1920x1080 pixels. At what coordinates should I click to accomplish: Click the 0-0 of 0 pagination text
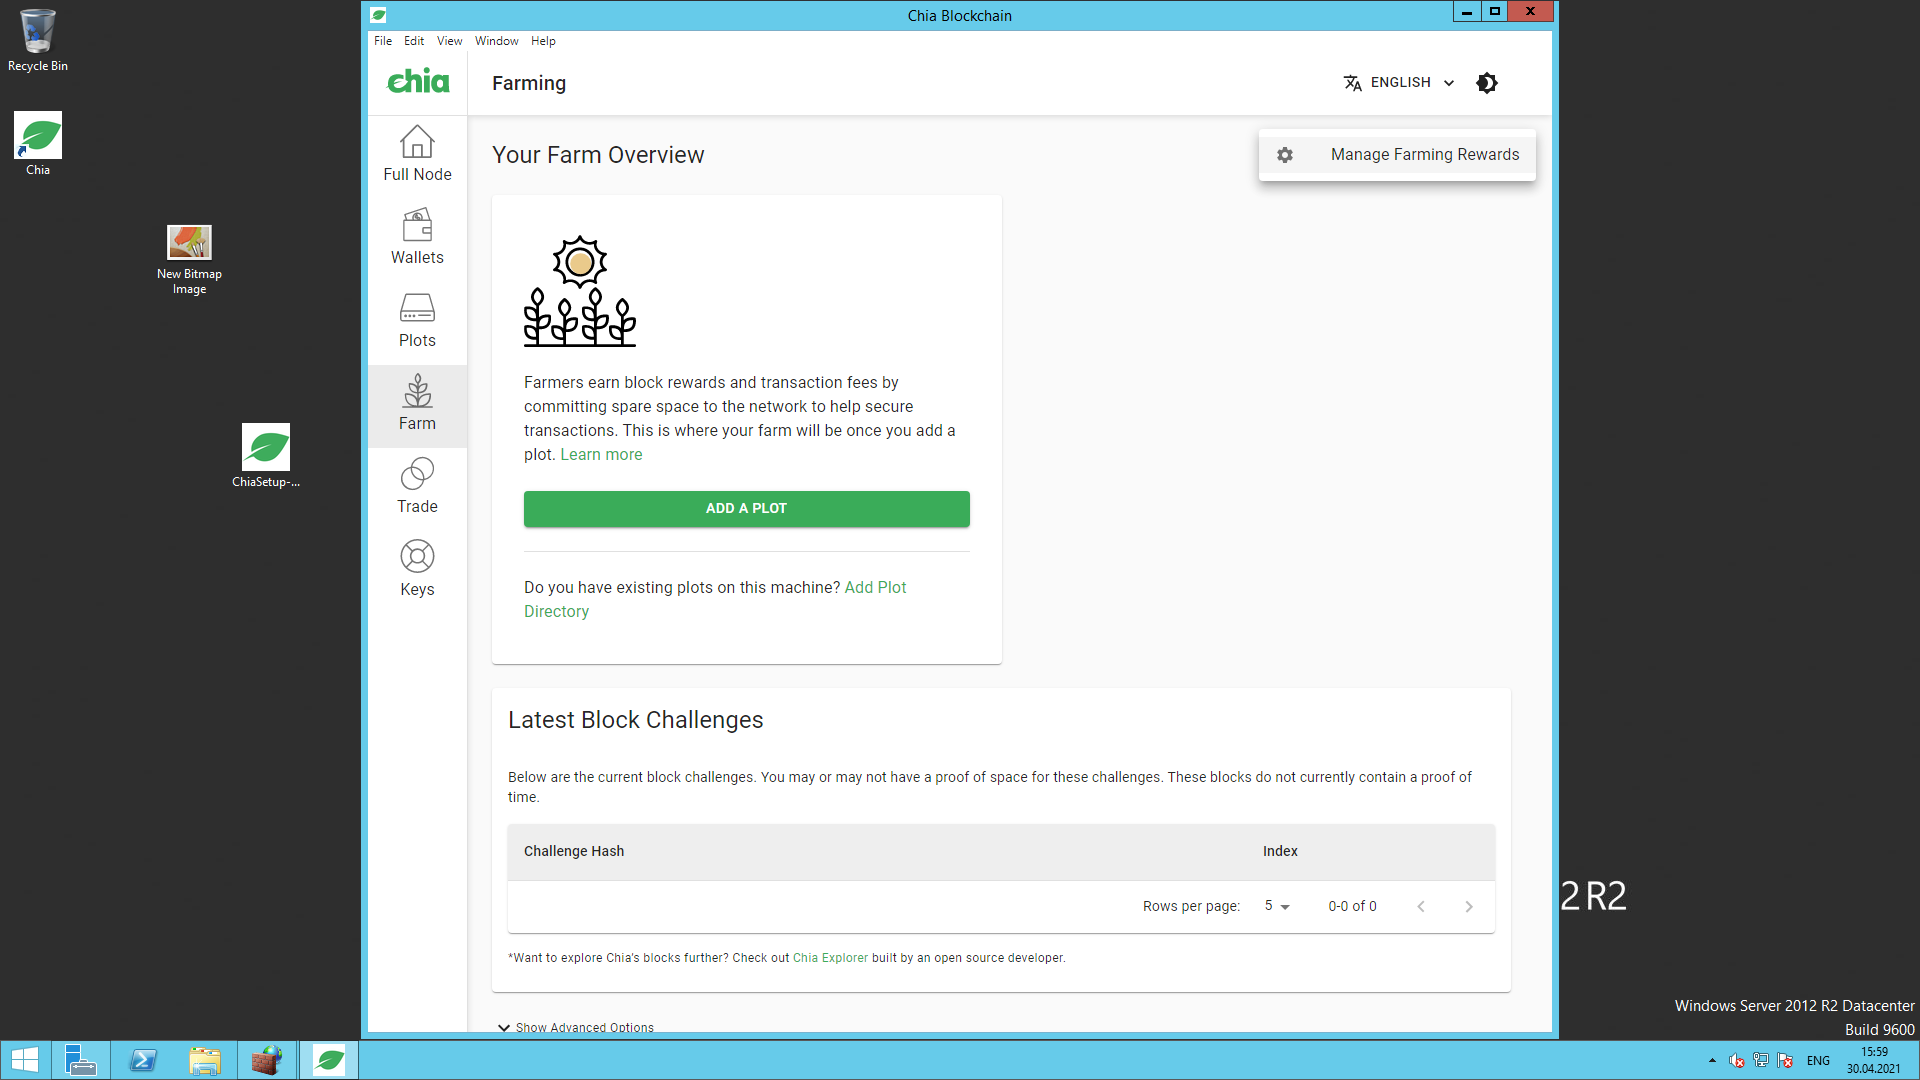click(x=1352, y=906)
